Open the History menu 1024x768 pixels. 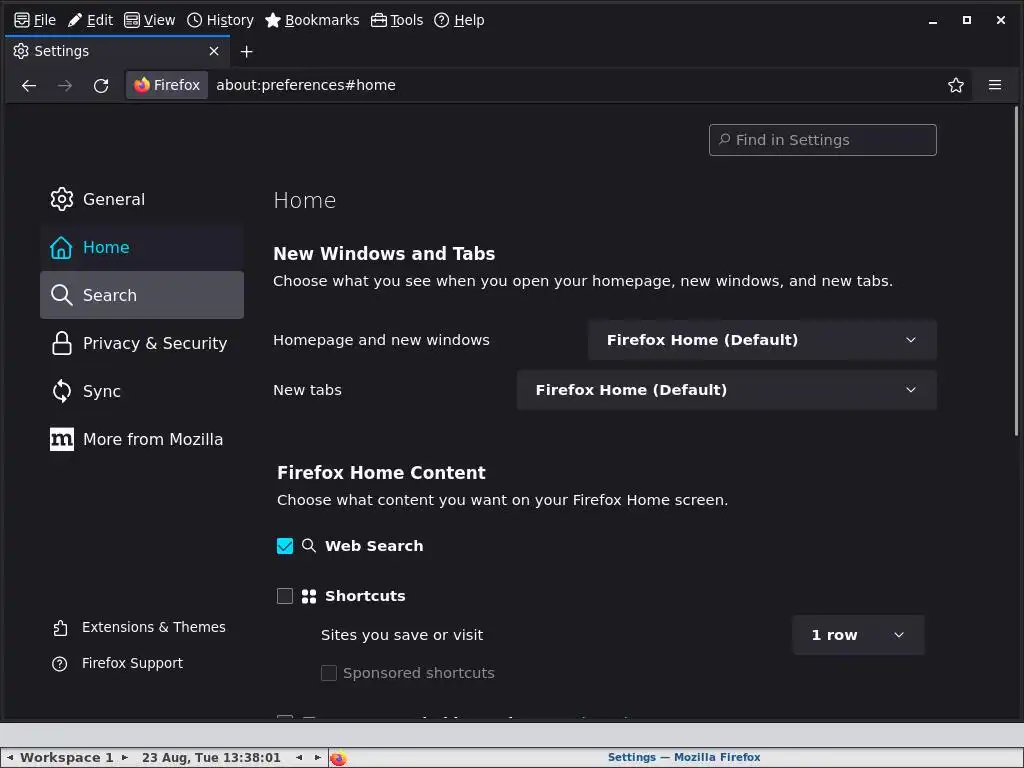tap(220, 20)
